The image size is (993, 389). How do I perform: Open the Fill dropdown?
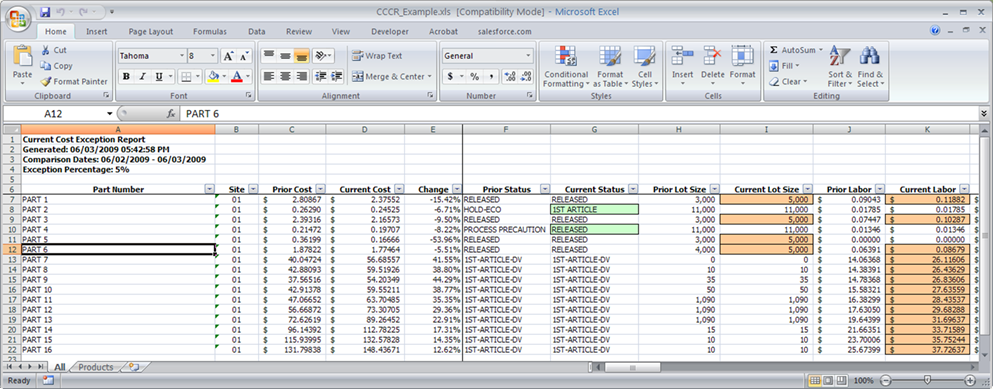pyautogui.click(x=785, y=66)
